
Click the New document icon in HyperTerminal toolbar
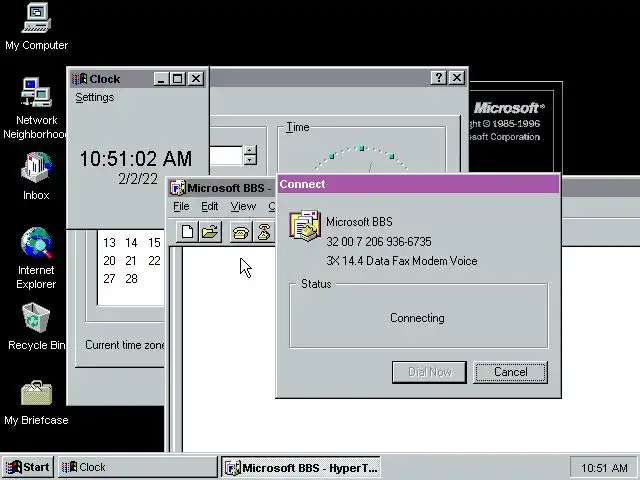click(x=187, y=232)
